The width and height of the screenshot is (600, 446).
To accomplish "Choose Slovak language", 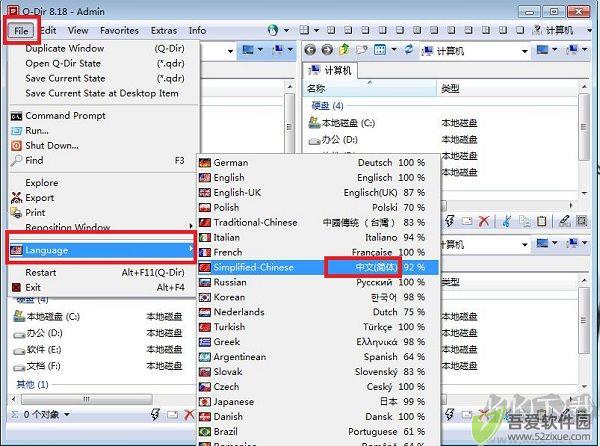I will pyautogui.click(x=318, y=371).
